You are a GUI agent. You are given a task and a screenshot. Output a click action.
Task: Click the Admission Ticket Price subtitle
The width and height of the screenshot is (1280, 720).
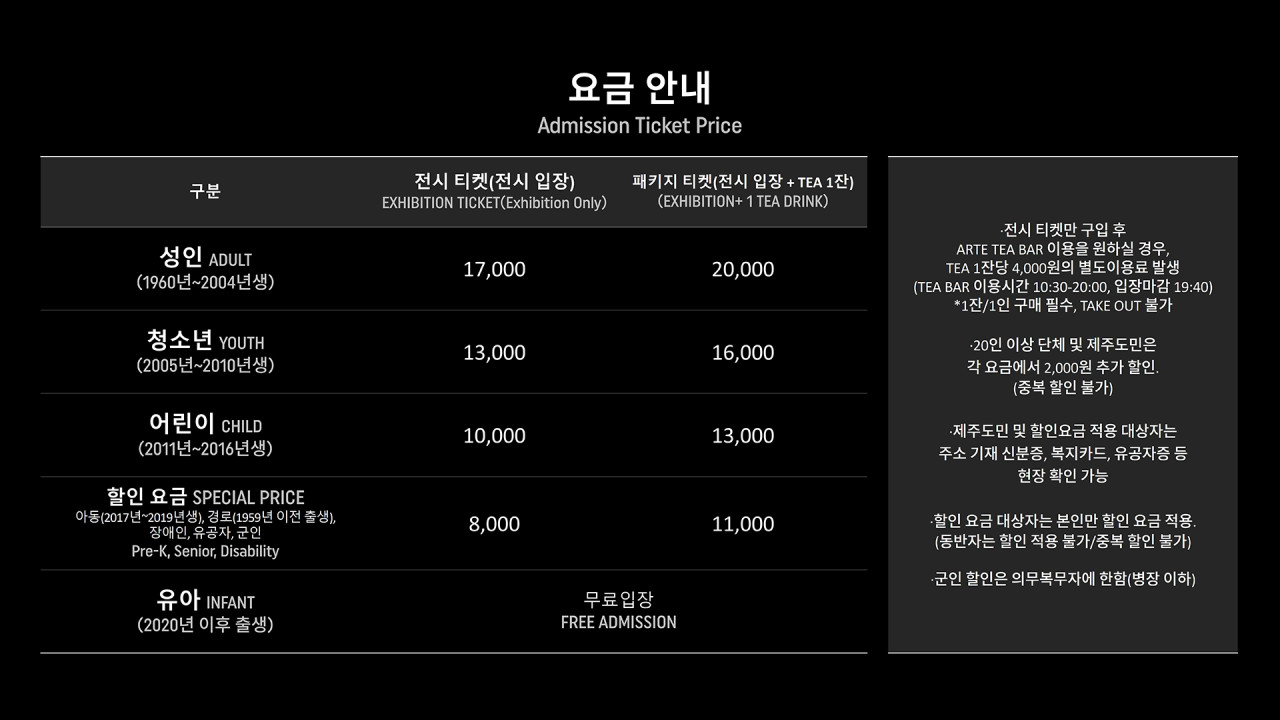tap(639, 126)
